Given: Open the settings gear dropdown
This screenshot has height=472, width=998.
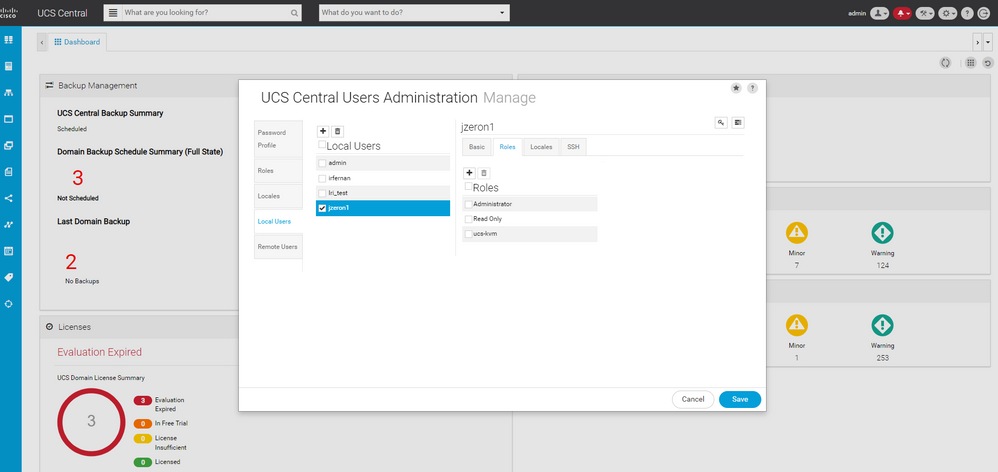Looking at the screenshot, I should 946,13.
